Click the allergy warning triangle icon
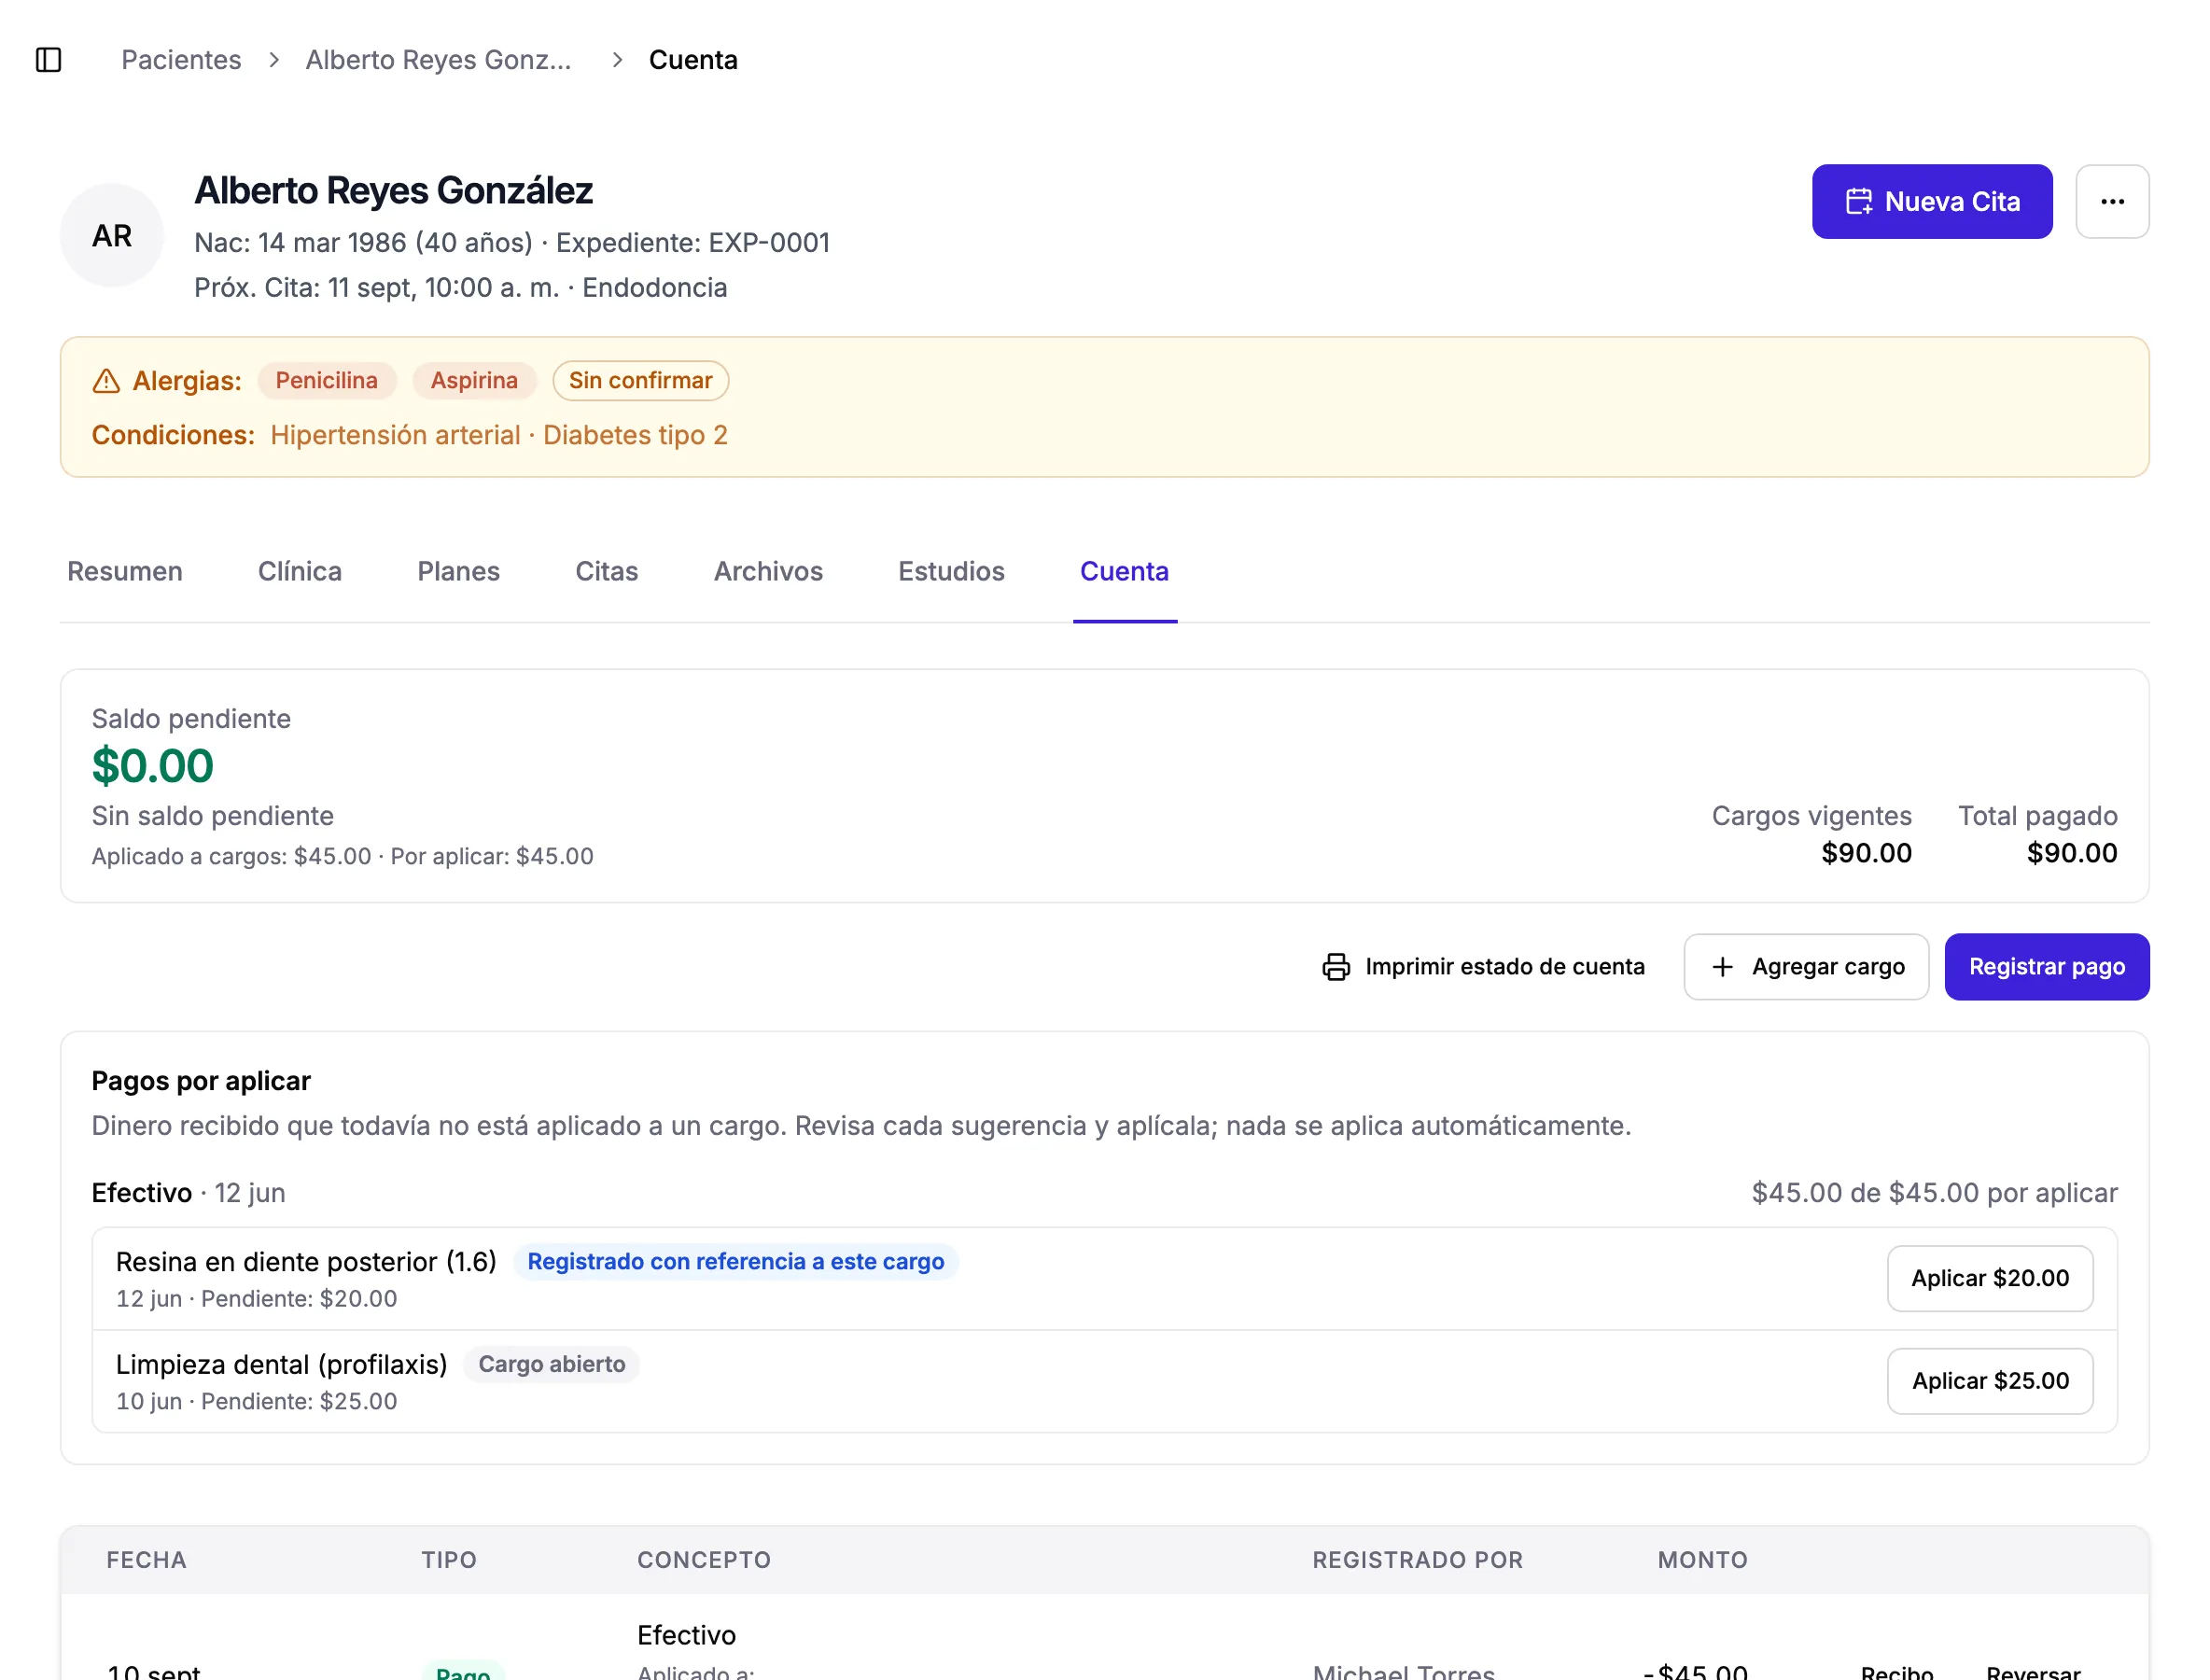This screenshot has width=2210, height=1680. point(106,381)
